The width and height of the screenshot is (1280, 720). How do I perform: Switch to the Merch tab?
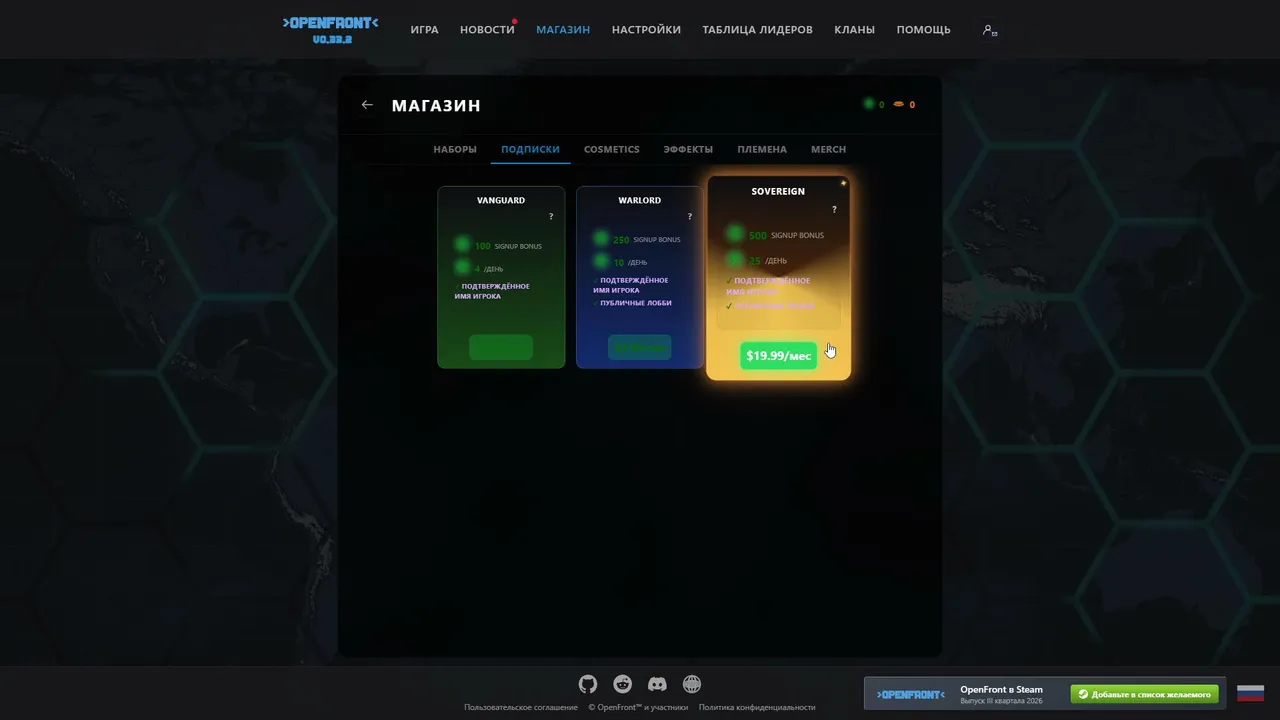click(x=828, y=149)
